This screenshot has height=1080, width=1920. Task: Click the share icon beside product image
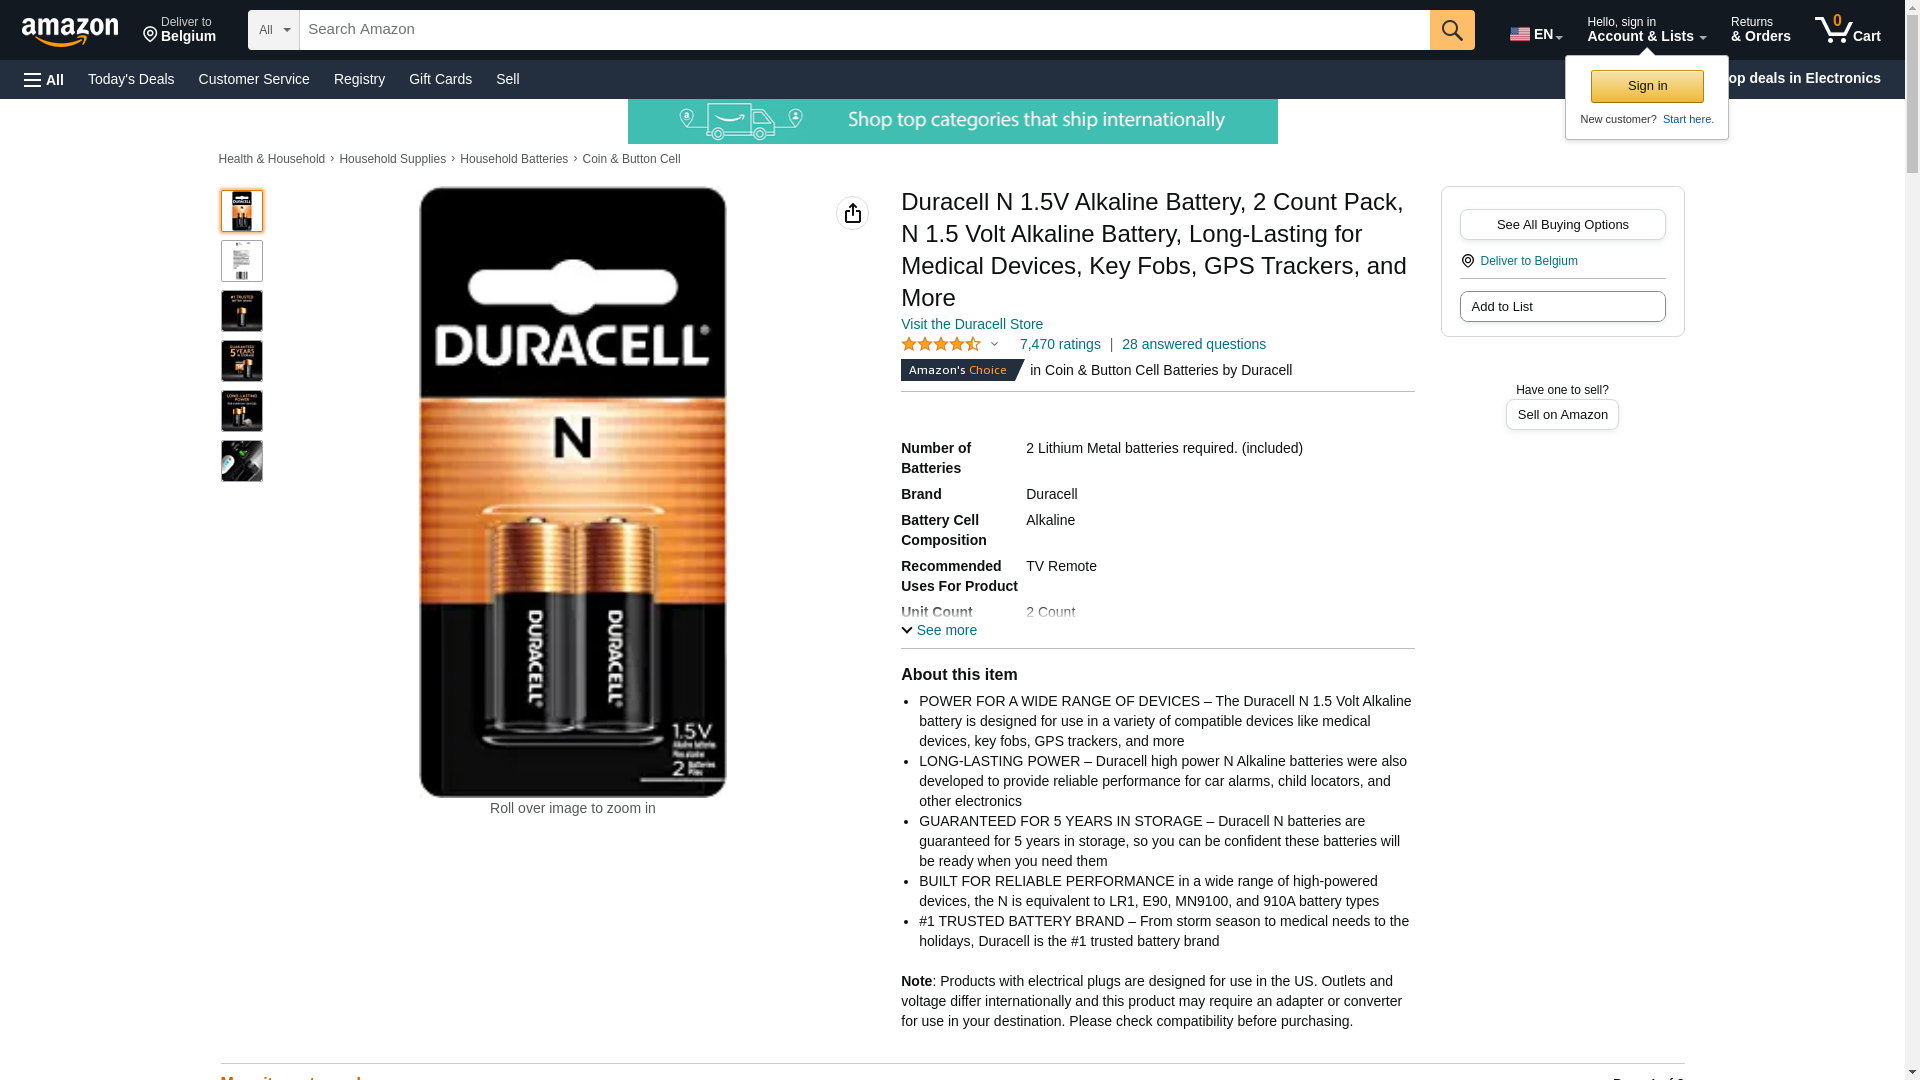[x=852, y=213]
